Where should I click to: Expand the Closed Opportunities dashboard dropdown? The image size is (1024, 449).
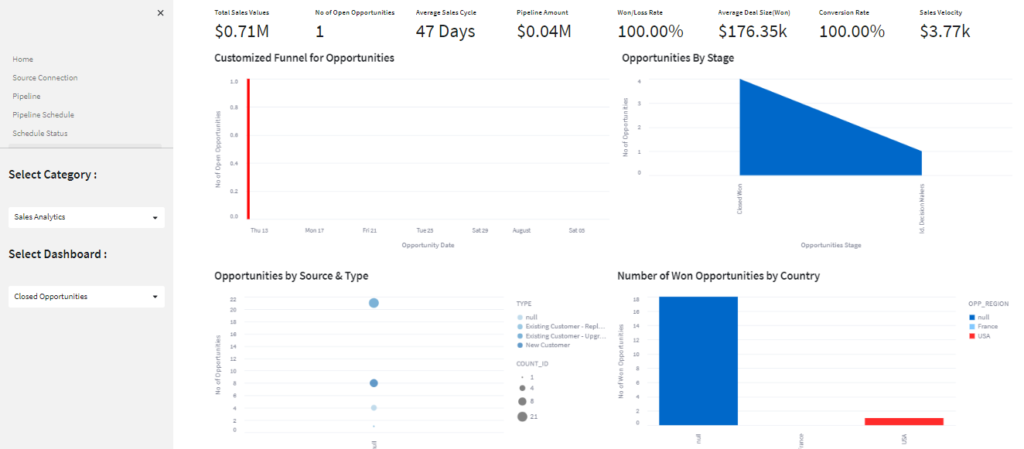[85, 297]
